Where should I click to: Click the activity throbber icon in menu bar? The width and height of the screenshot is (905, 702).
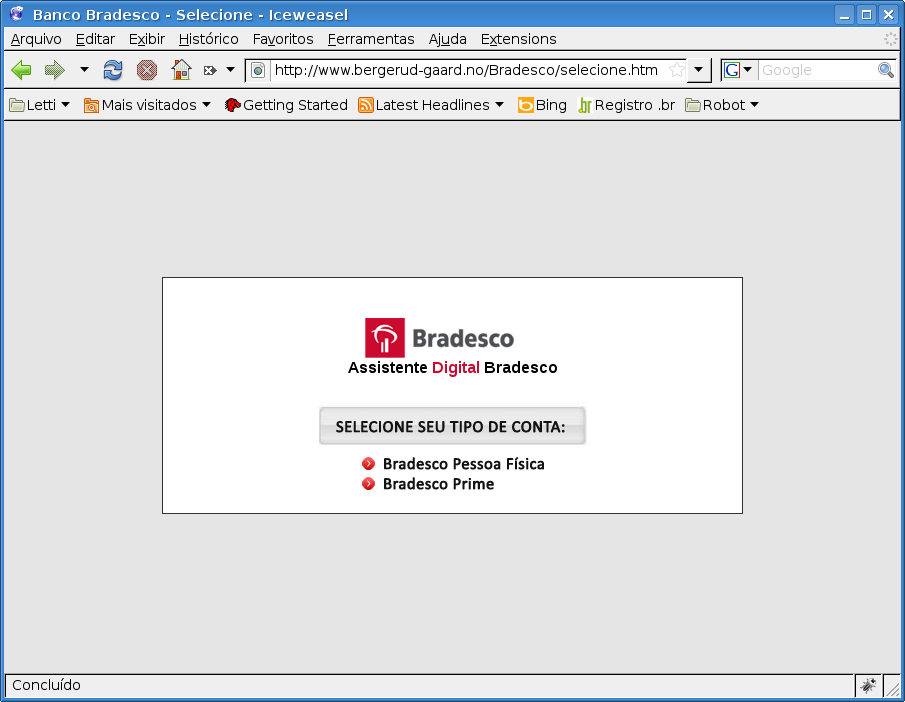(x=891, y=39)
